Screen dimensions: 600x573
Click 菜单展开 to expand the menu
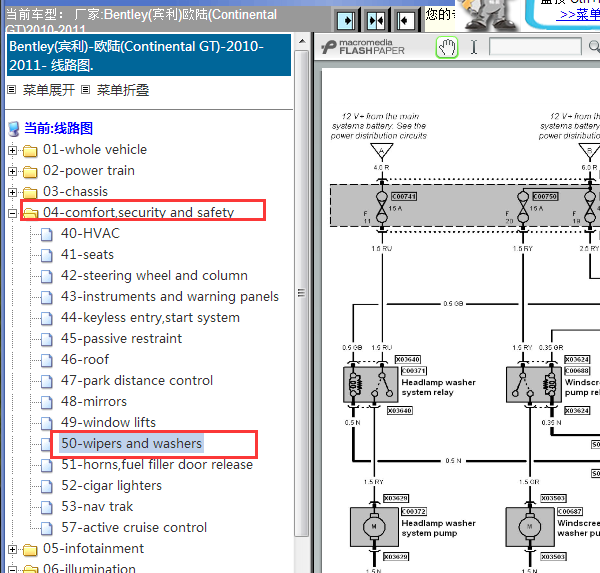(49, 90)
